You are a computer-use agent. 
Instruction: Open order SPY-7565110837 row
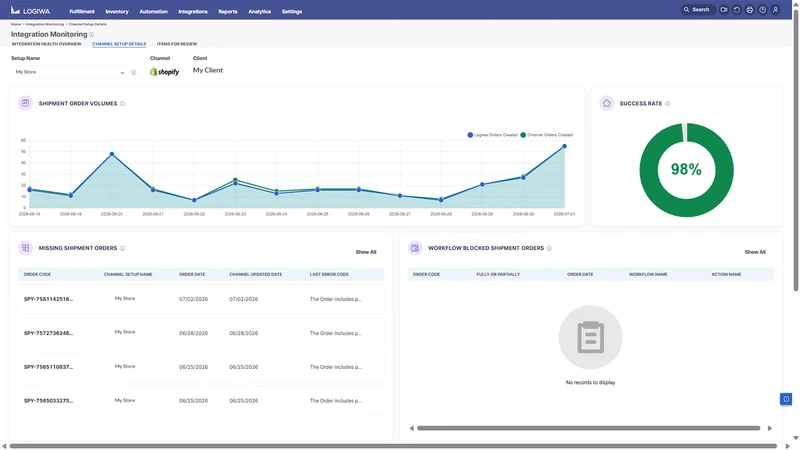(x=201, y=367)
